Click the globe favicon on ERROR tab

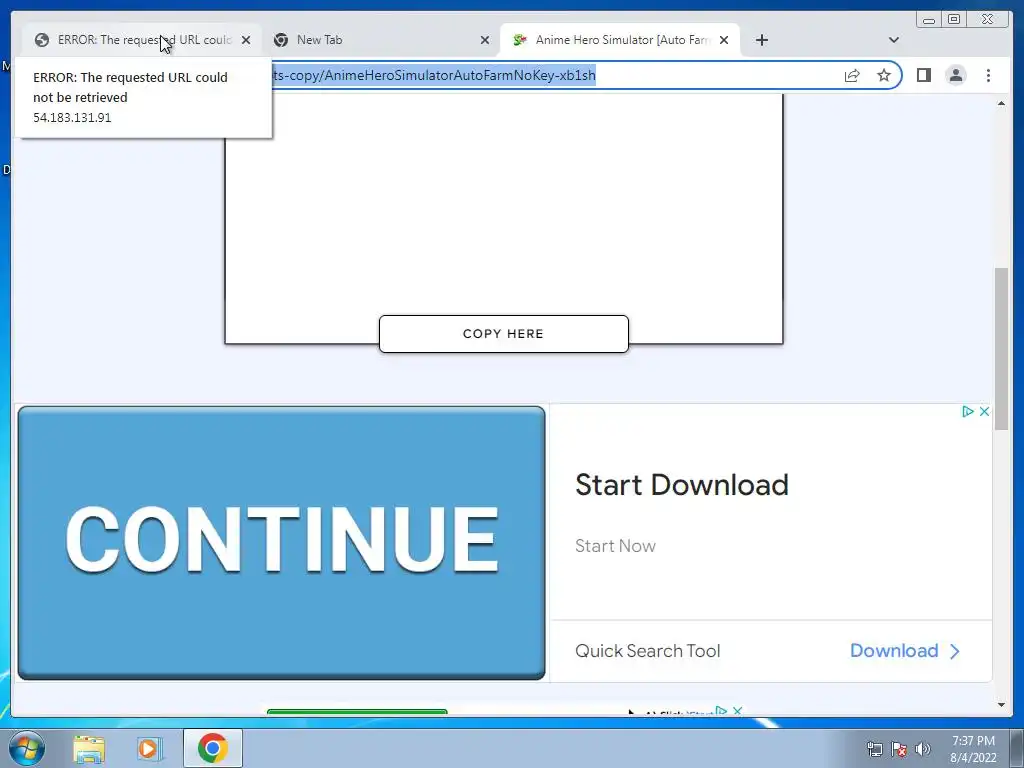point(42,40)
